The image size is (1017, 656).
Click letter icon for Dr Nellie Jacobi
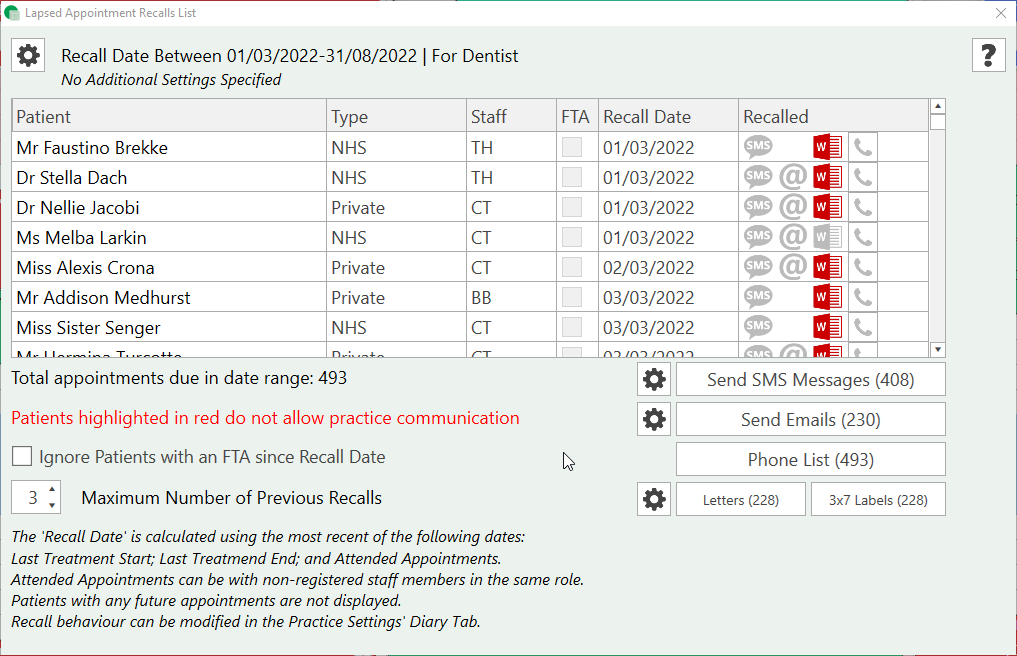[x=827, y=208]
